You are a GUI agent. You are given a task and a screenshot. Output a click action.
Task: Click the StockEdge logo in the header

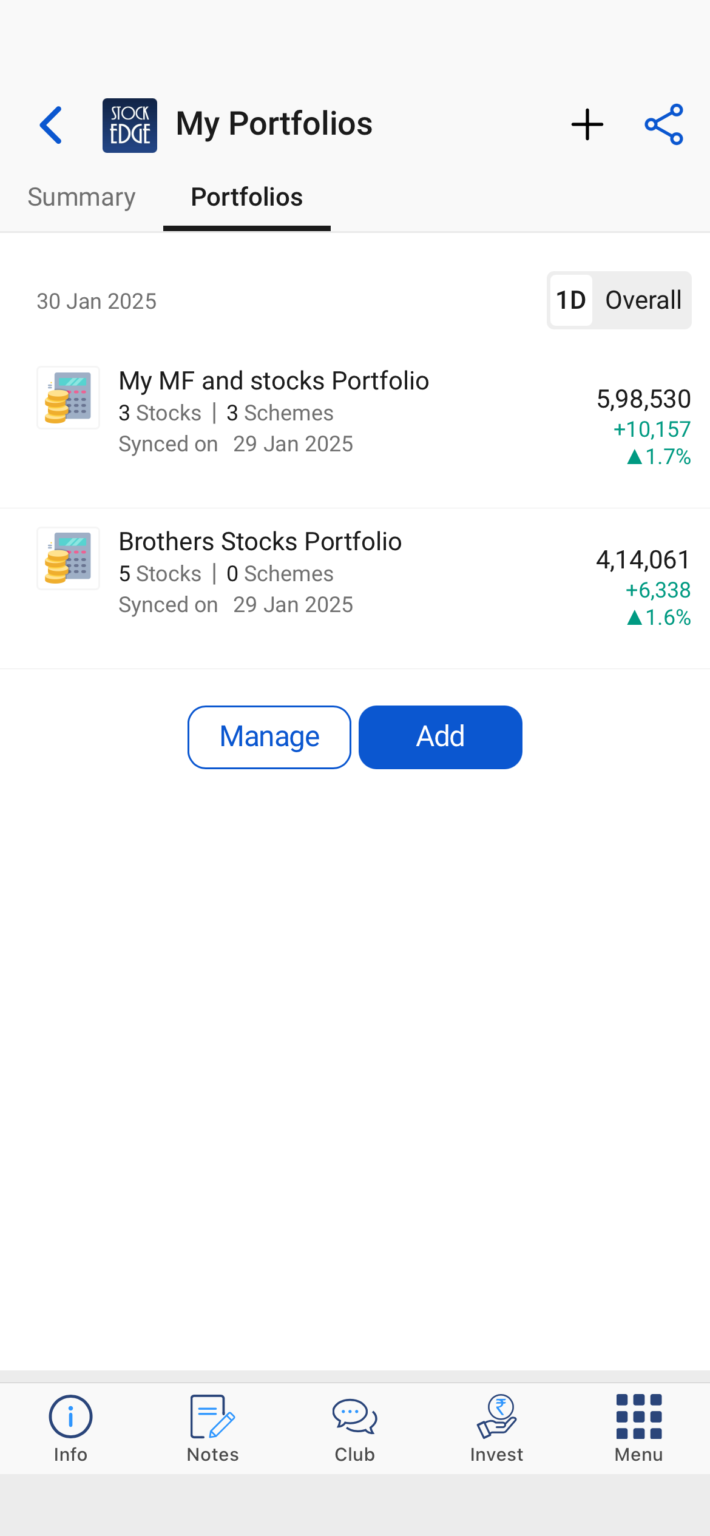[x=129, y=124]
